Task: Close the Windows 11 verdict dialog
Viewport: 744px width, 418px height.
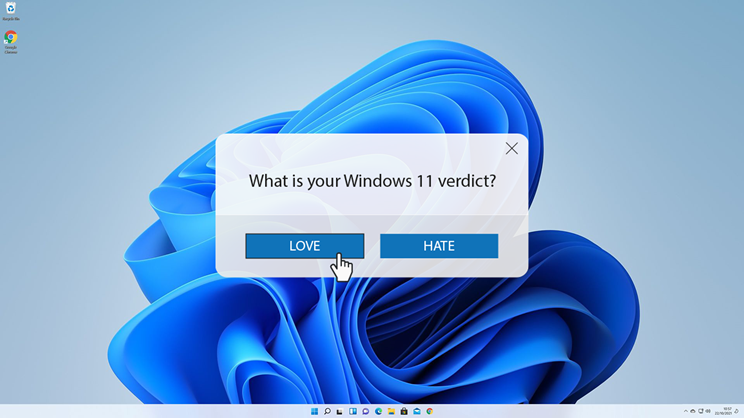Action: pyautogui.click(x=512, y=149)
